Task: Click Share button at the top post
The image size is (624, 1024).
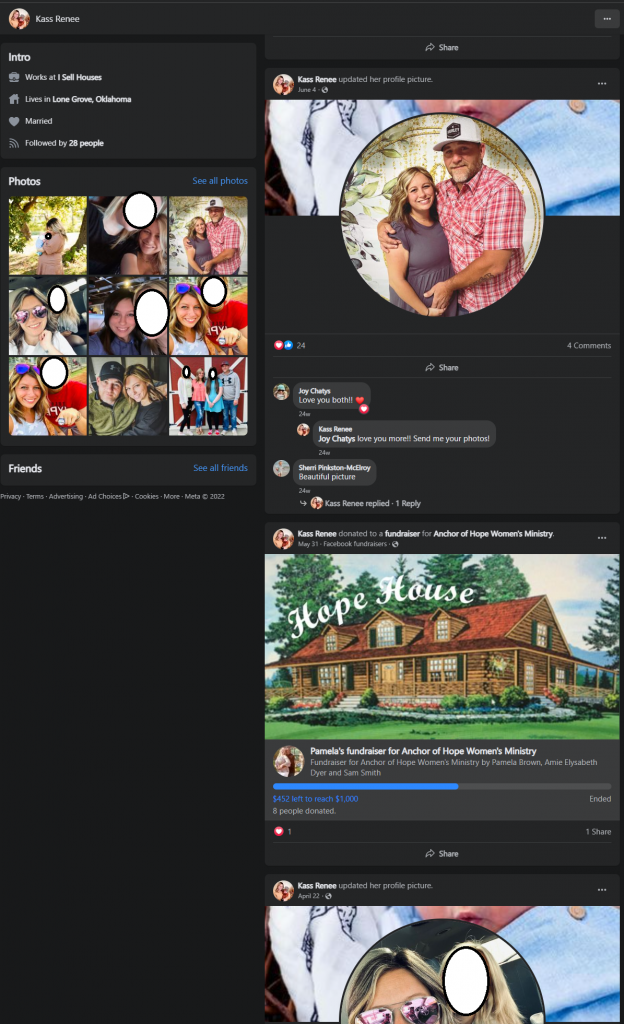Action: coord(442,48)
